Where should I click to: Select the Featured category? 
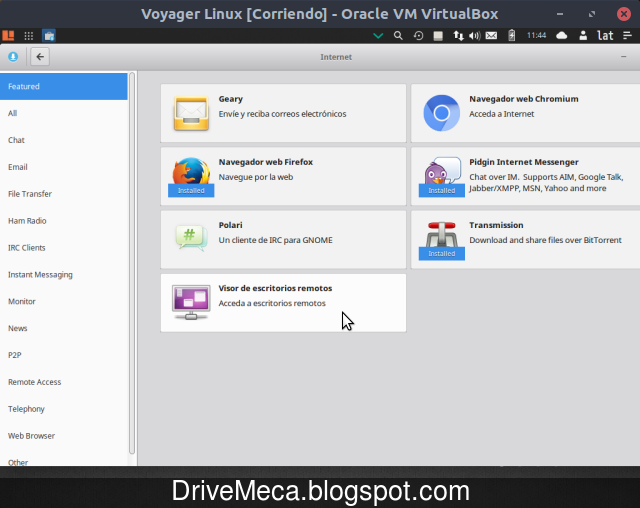click(x=64, y=86)
